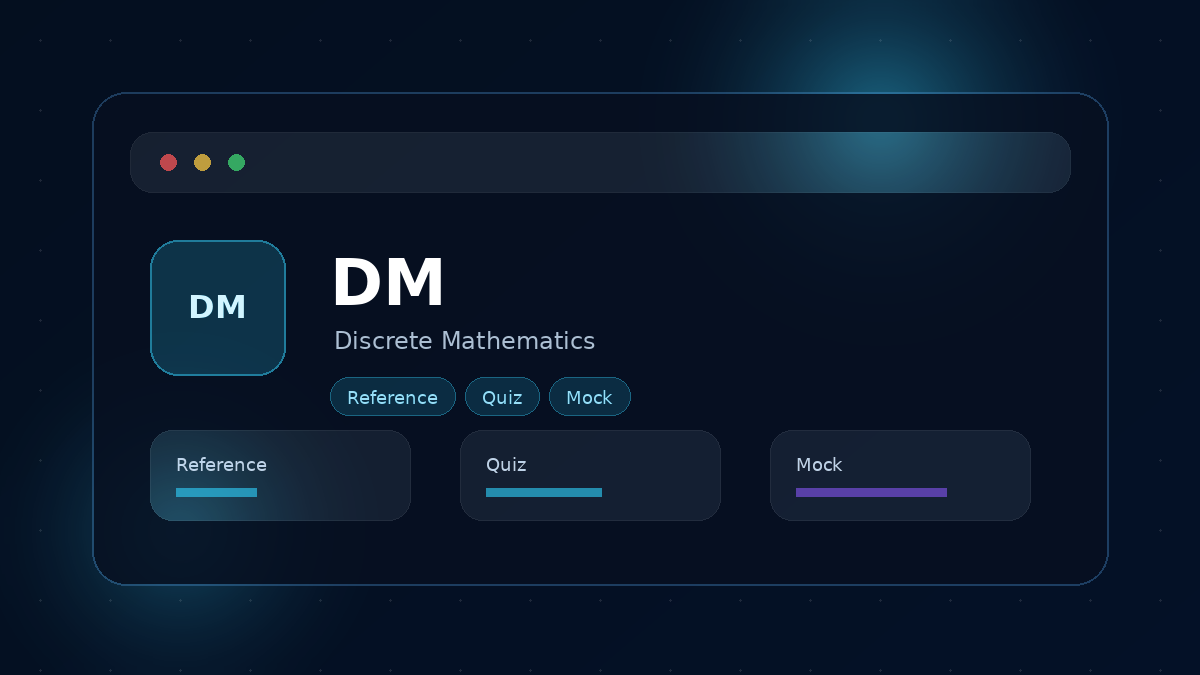The width and height of the screenshot is (1200, 675).
Task: Open the Reference card
Action: click(x=280, y=475)
